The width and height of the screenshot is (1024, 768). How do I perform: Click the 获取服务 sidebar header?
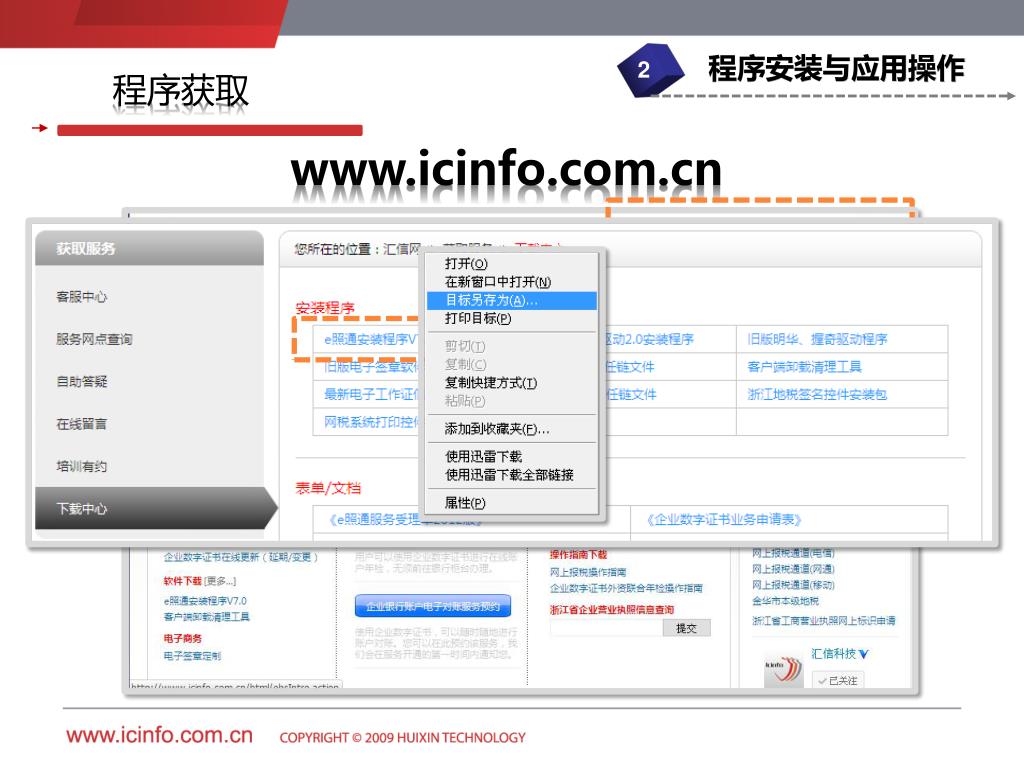pyautogui.click(x=150, y=248)
